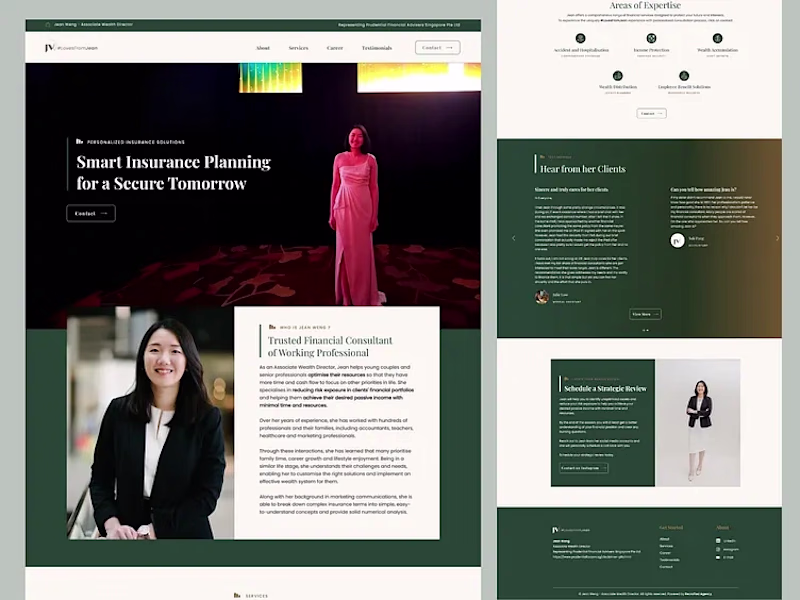Image resolution: width=800 pixels, height=600 pixels.
Task: Click the Income Protection icon
Action: [x=652, y=38]
